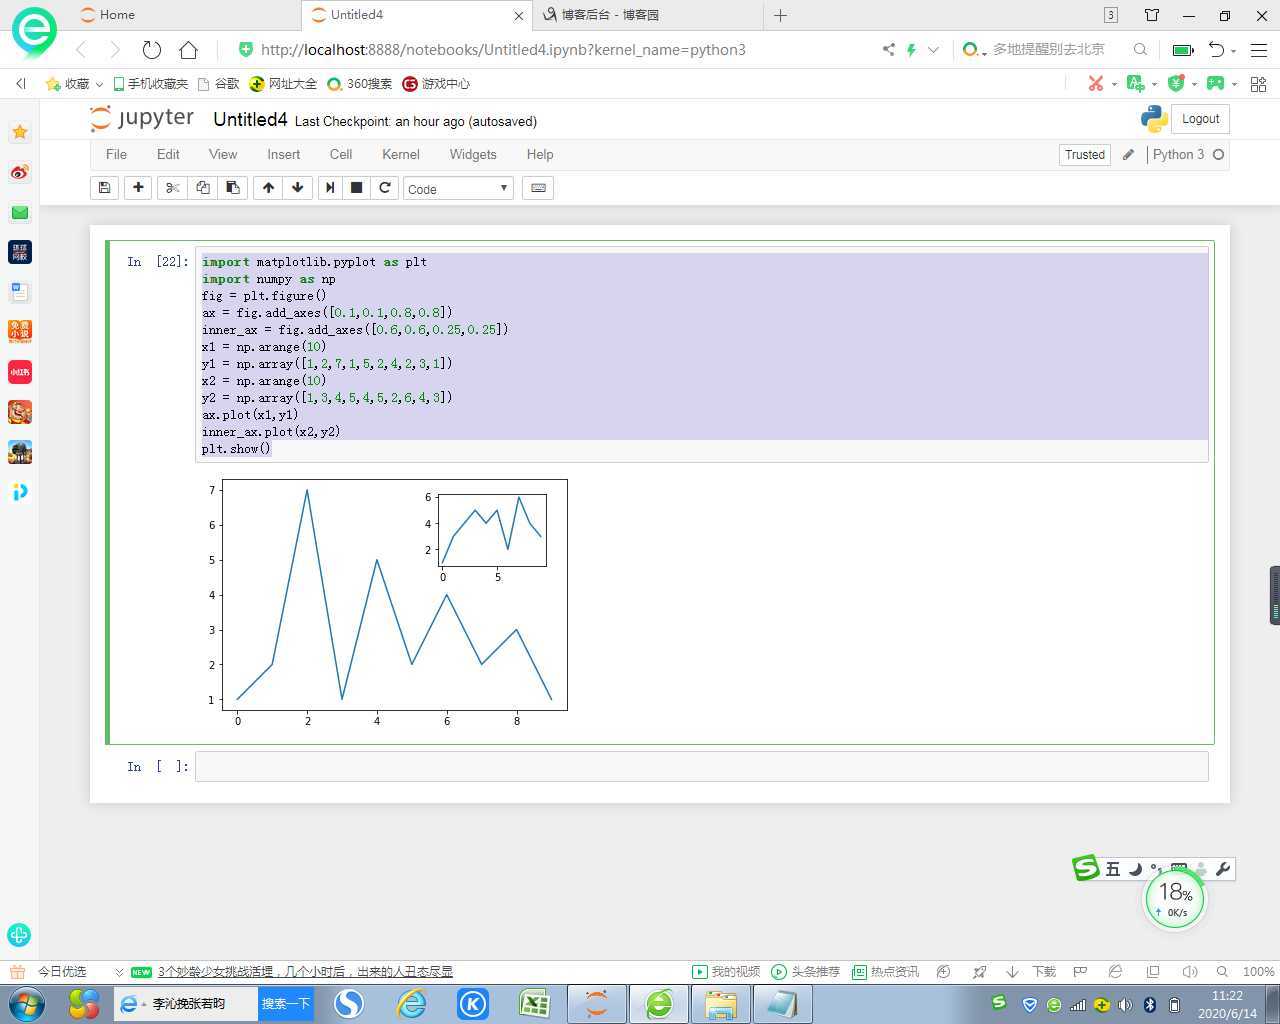Image resolution: width=1280 pixels, height=1024 pixels.
Task: Click the matplotlib output plot image
Action: (x=386, y=603)
